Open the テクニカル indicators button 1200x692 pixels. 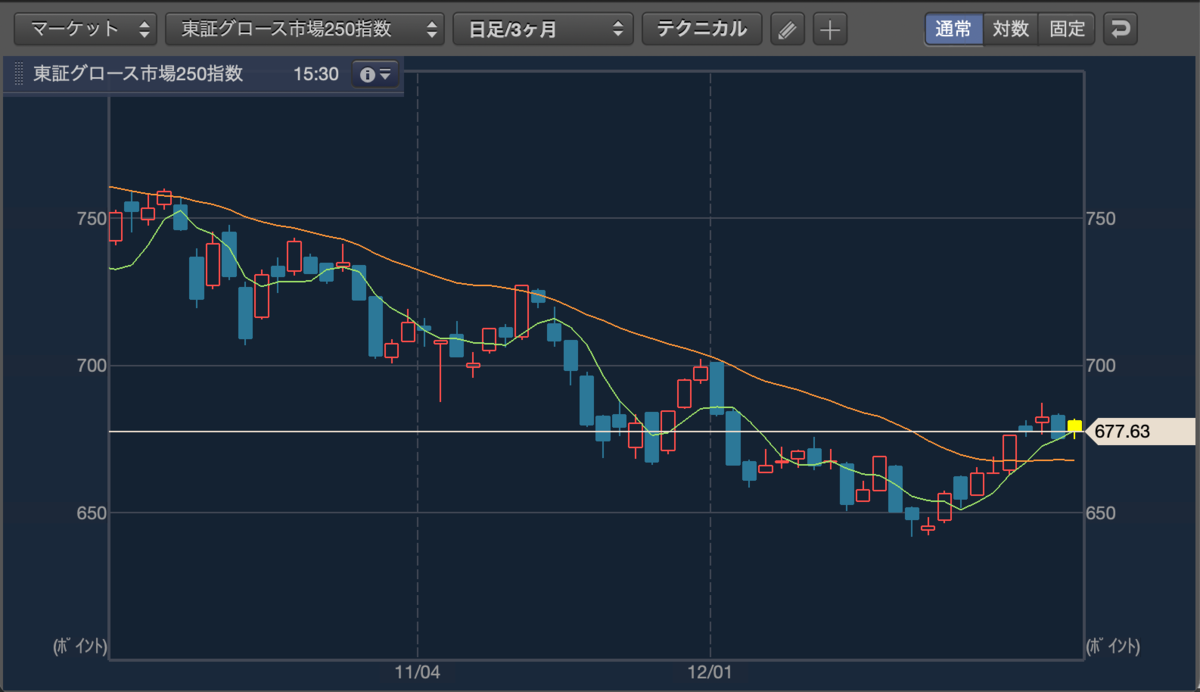[x=702, y=29]
